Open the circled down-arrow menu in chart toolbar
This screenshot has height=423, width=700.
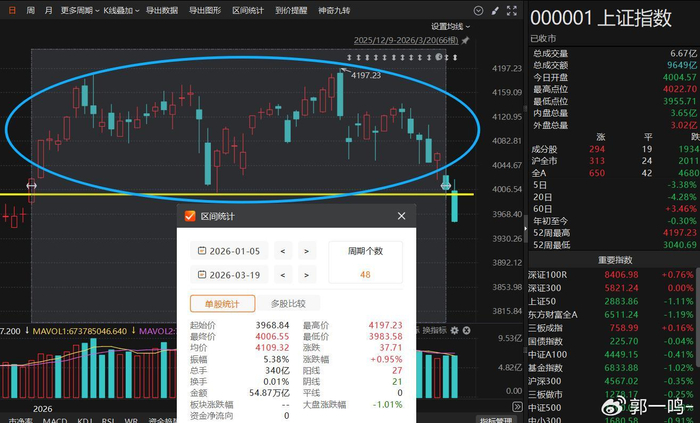478,11
